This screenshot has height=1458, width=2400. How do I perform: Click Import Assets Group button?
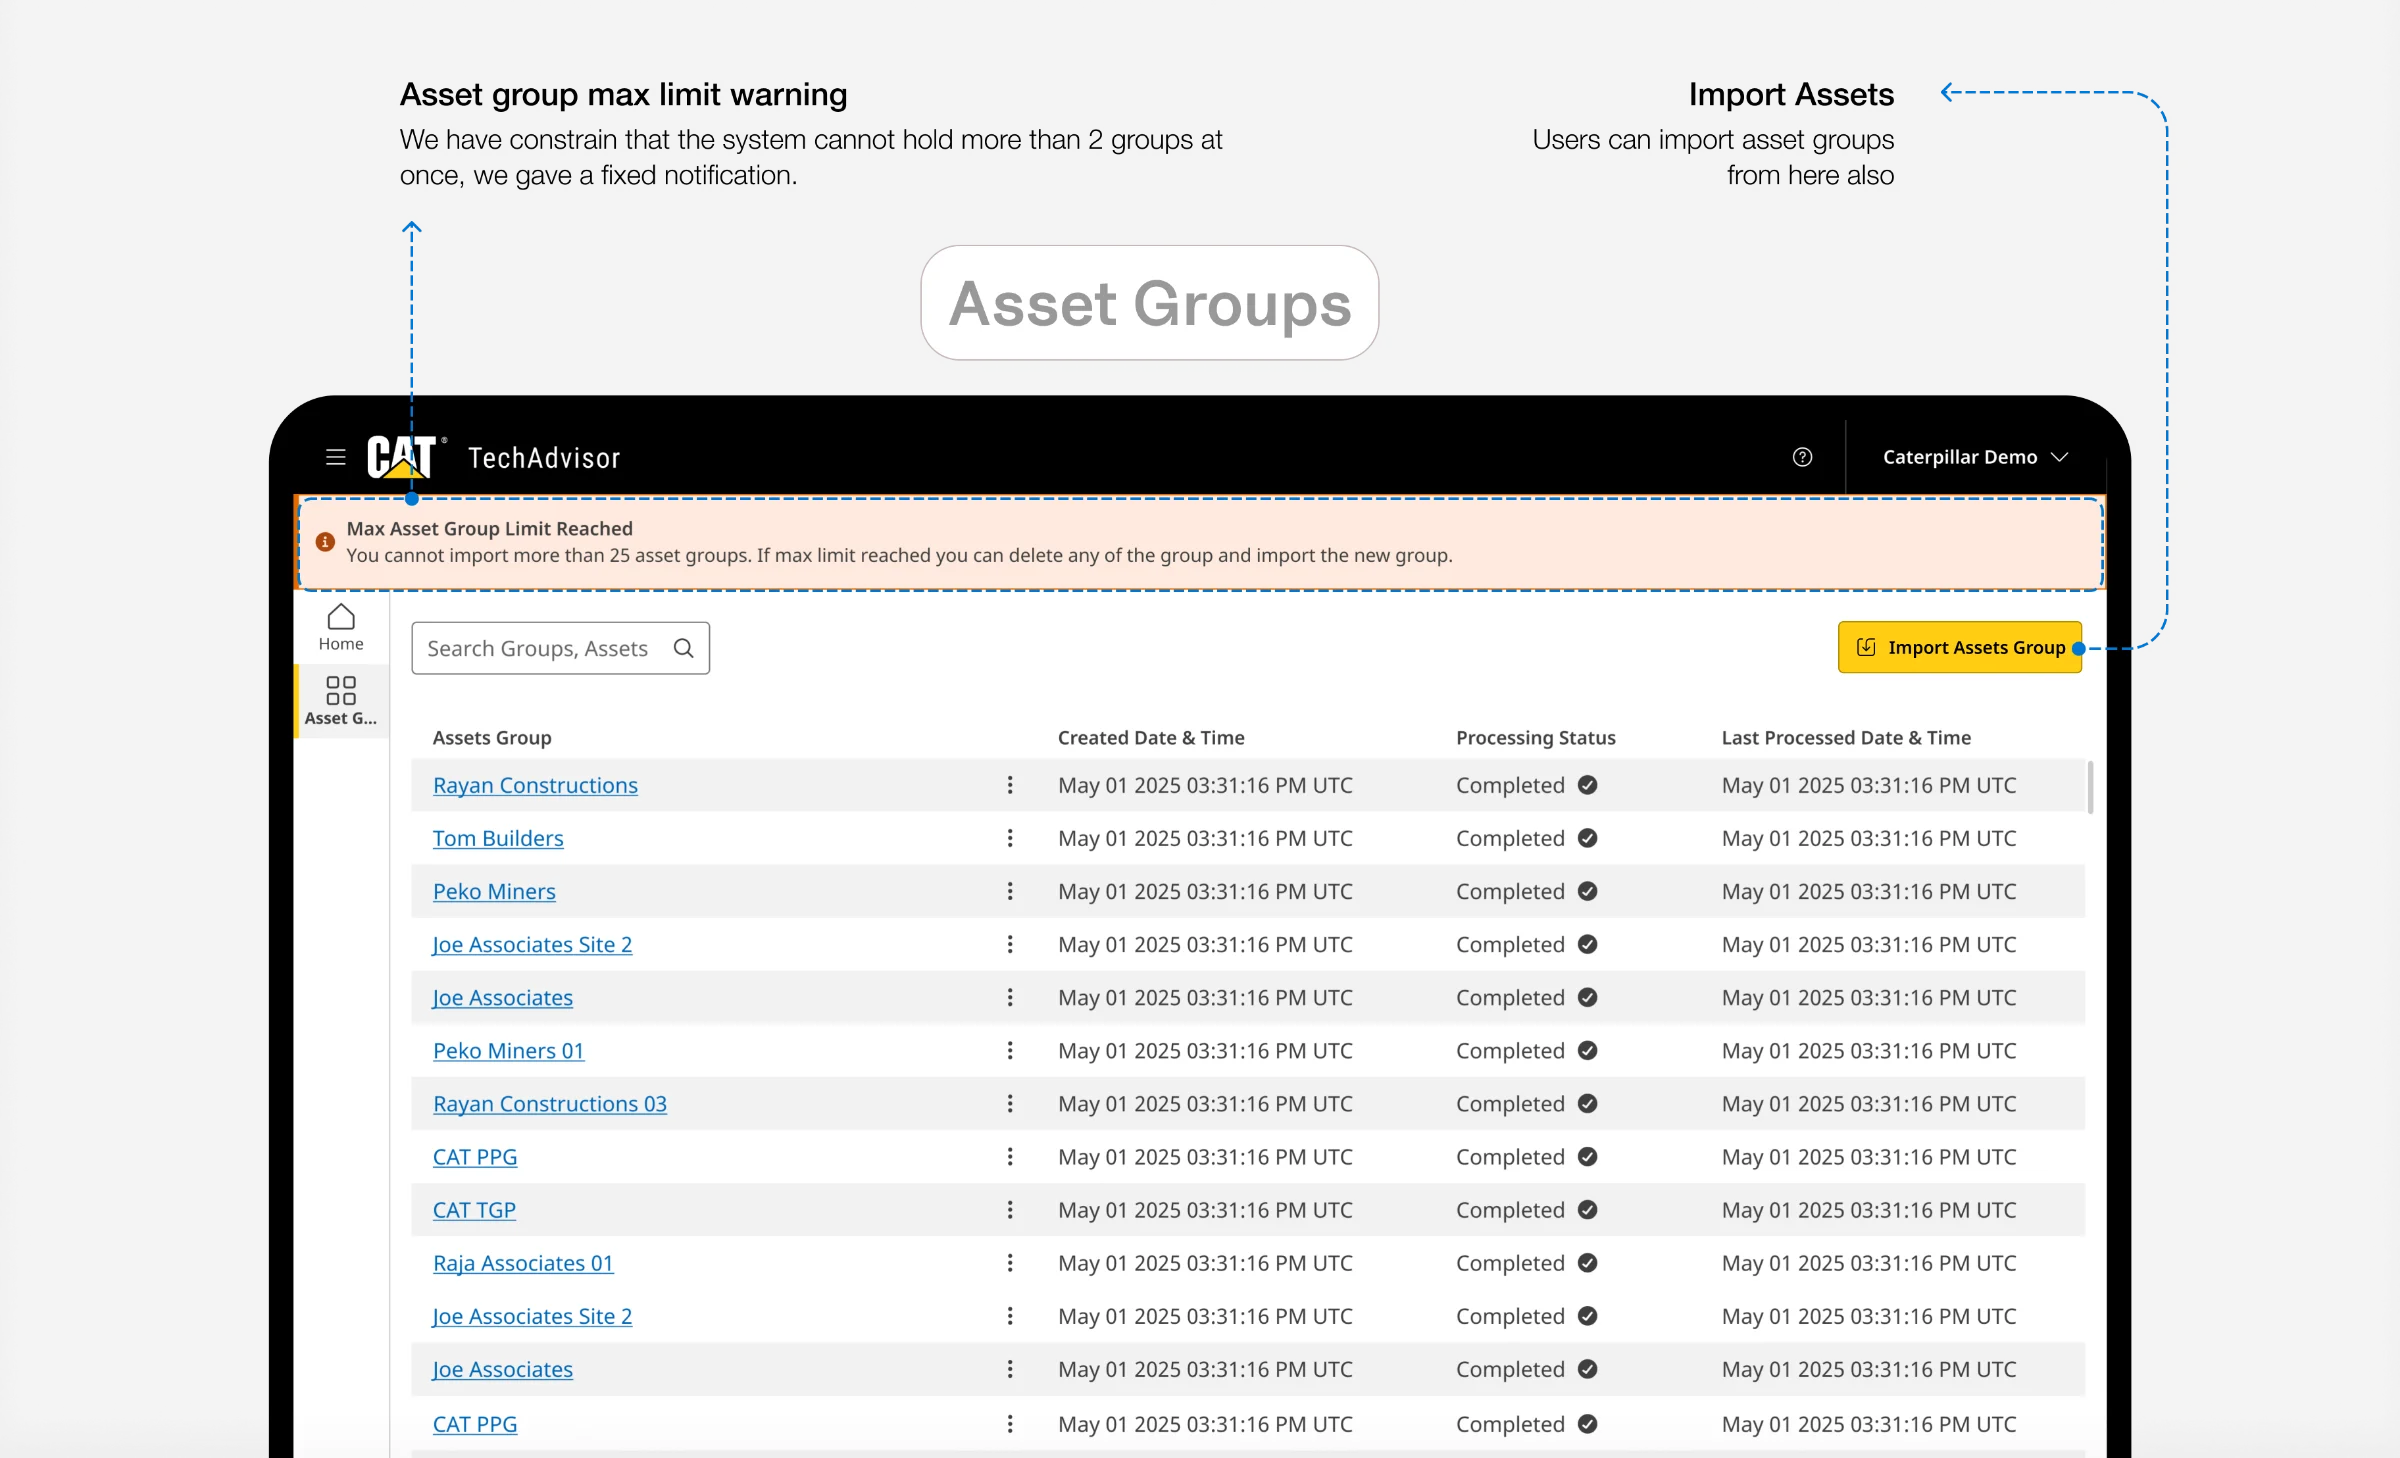pos(1960,647)
